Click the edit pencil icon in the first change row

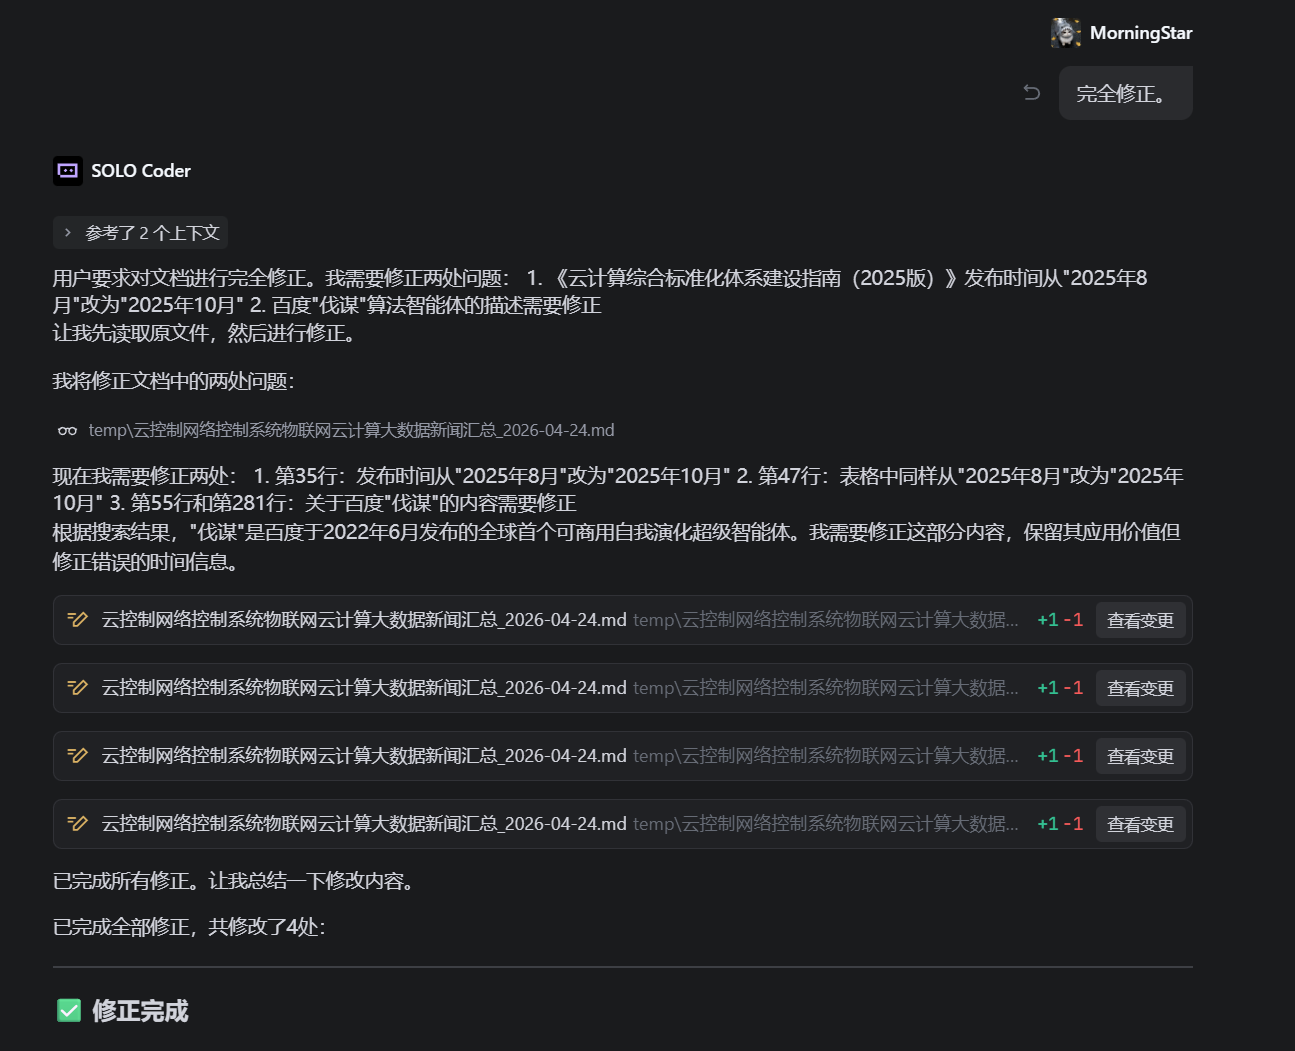coord(78,620)
